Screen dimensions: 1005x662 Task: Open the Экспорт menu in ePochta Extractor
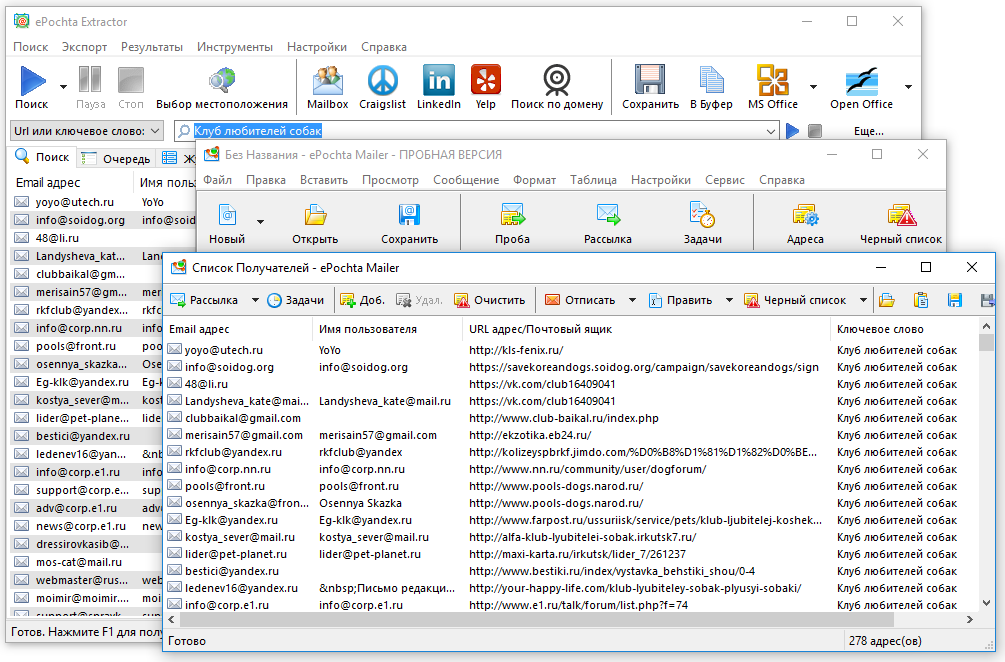coord(85,47)
